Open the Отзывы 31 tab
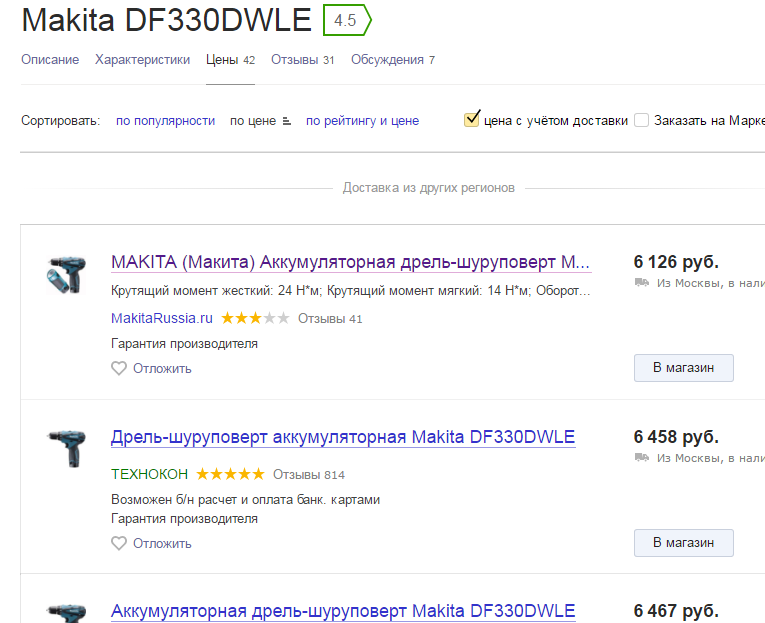 pos(302,60)
